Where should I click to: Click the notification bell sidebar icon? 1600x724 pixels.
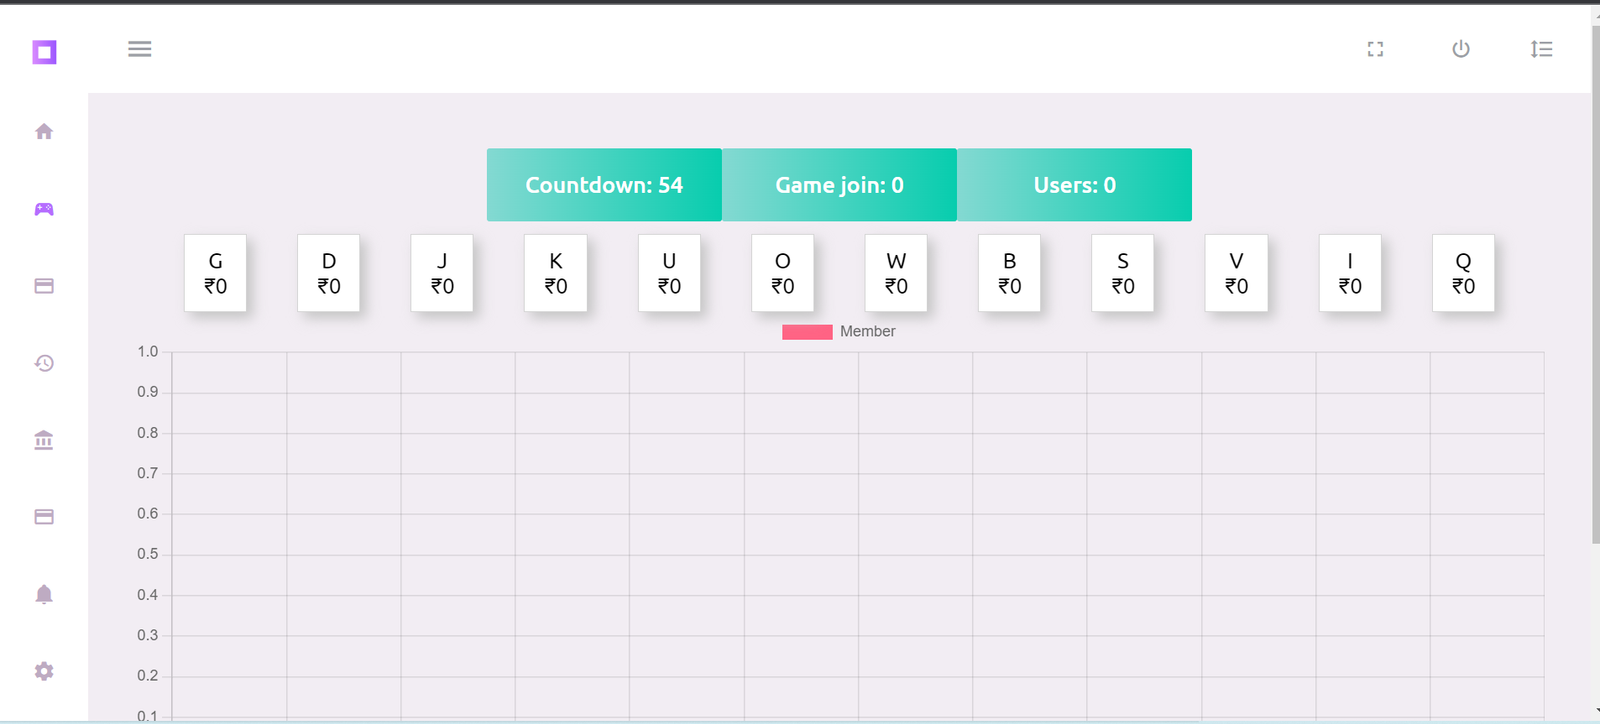coord(44,595)
